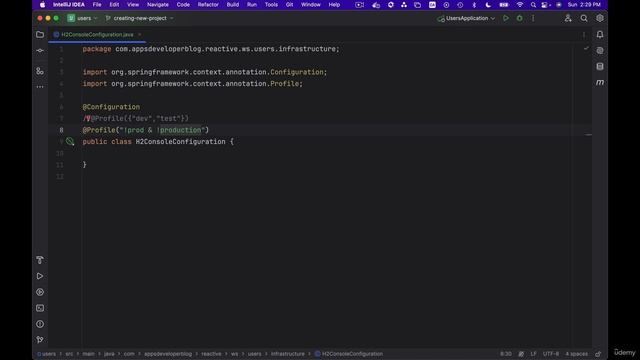Select the H2ConsoleConfiguration.java editor tab
The width and height of the screenshot is (640, 360).
97,35
